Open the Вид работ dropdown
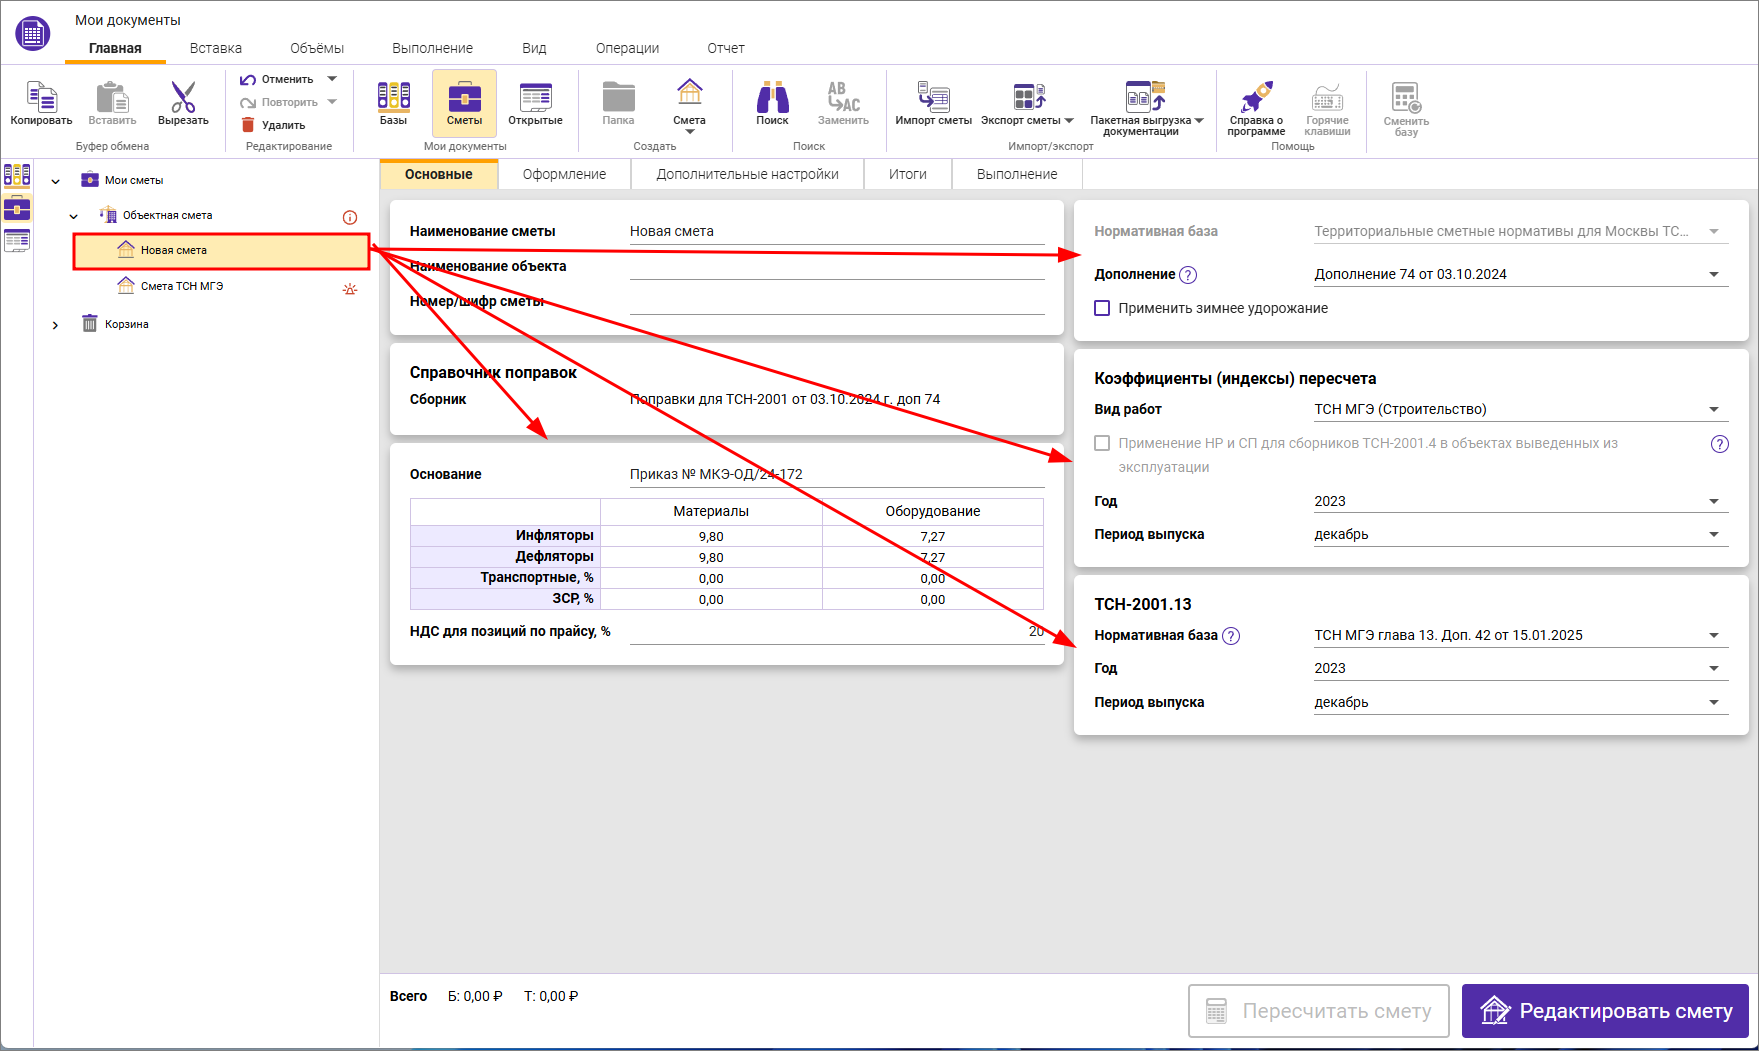1759x1051 pixels. [1713, 409]
